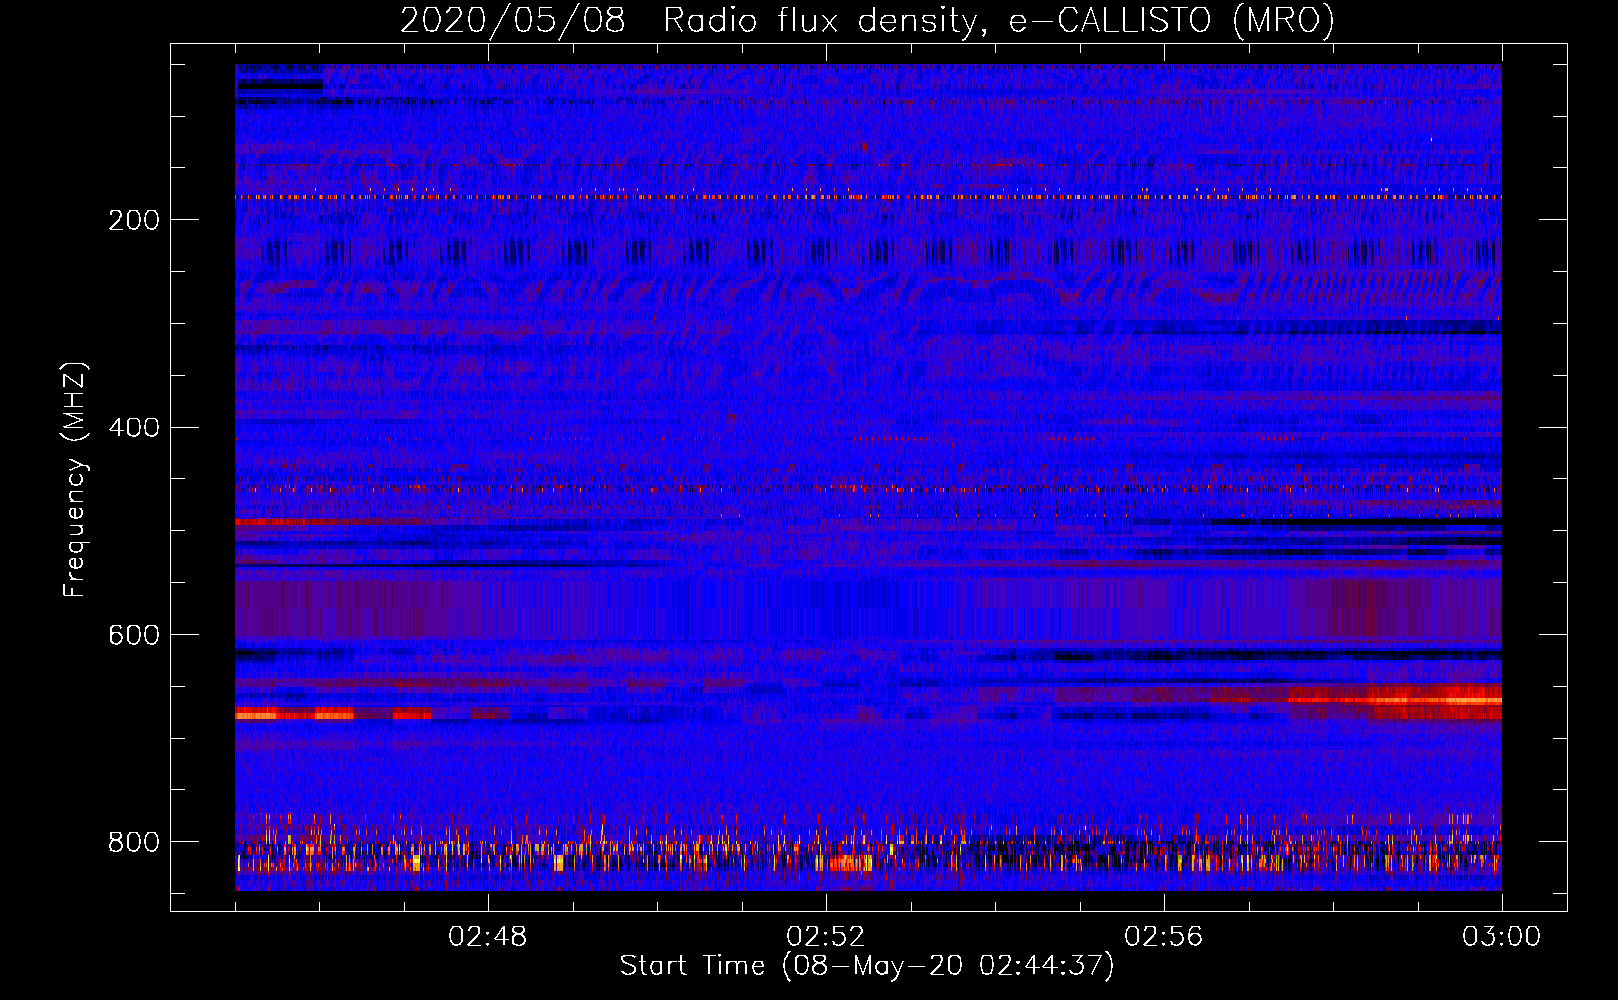Click the '02:48' time tick label

tap(488, 937)
